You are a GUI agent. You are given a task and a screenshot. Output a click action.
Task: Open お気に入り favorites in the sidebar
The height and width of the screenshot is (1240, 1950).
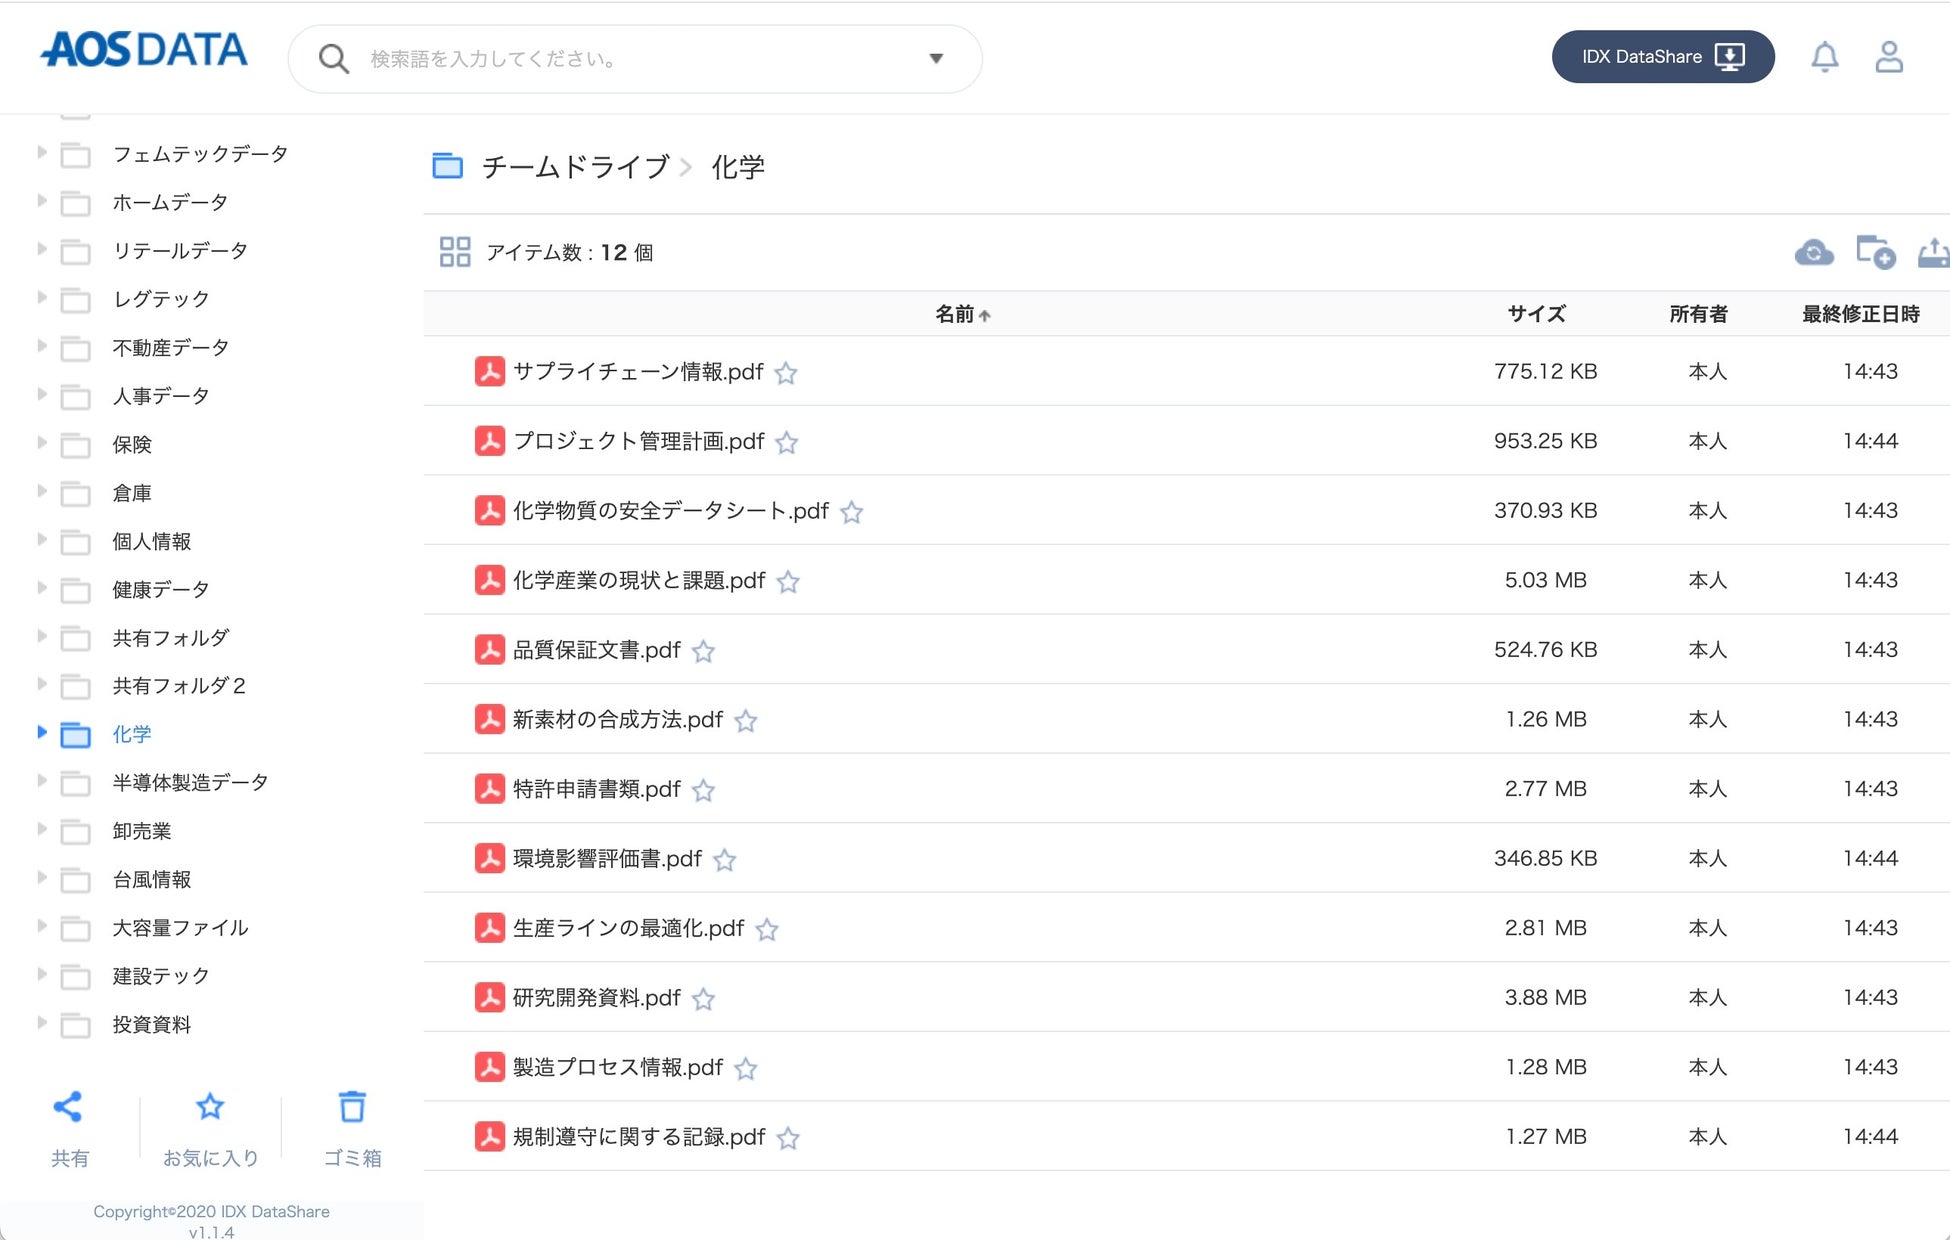pos(210,1108)
